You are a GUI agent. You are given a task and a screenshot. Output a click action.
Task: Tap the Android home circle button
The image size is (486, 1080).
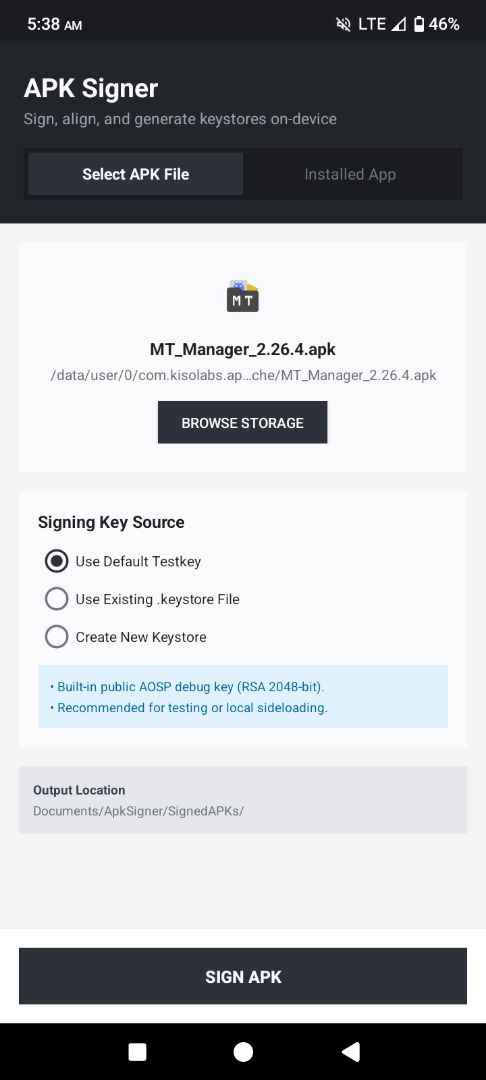coord(243,1052)
